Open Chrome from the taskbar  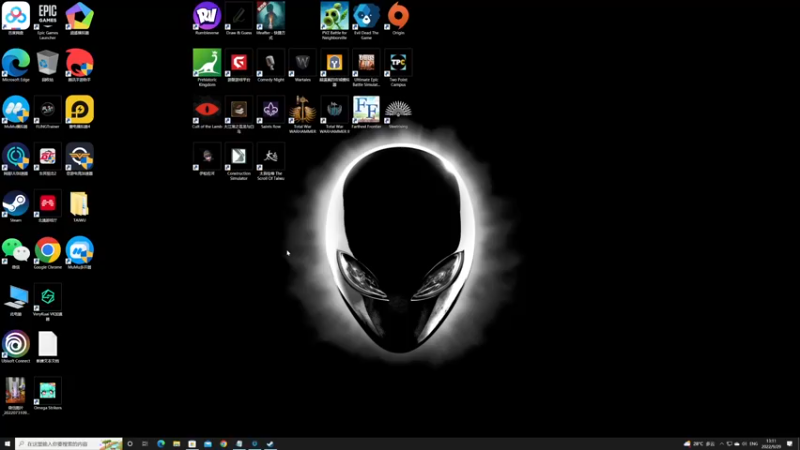(x=223, y=444)
